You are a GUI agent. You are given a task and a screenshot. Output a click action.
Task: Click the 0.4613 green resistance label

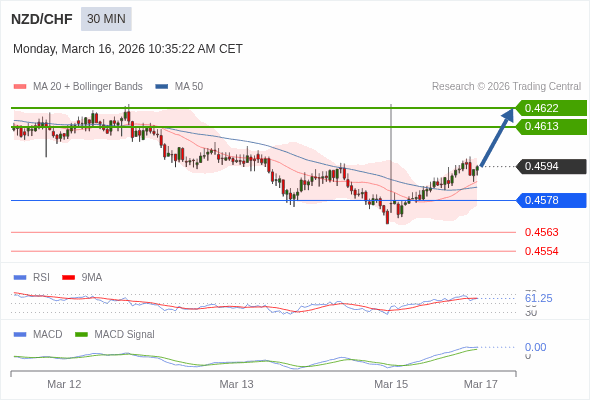551,126
